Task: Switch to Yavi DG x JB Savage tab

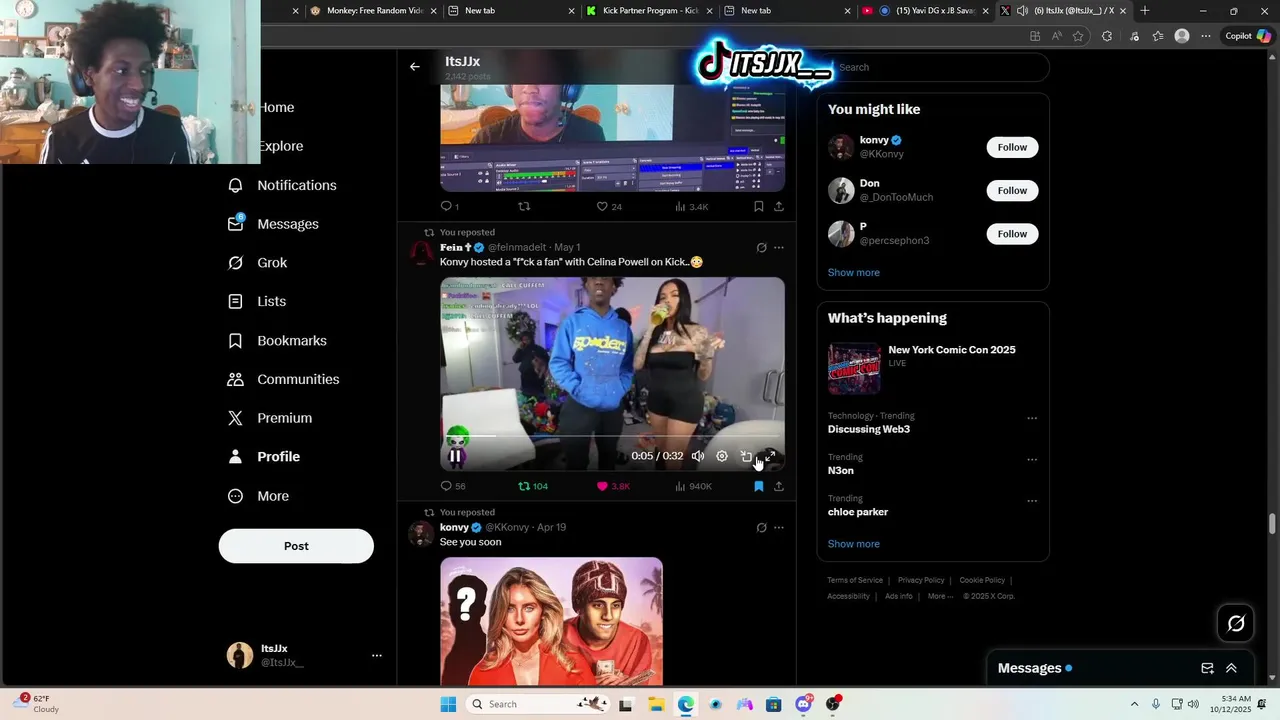Action: click(924, 11)
